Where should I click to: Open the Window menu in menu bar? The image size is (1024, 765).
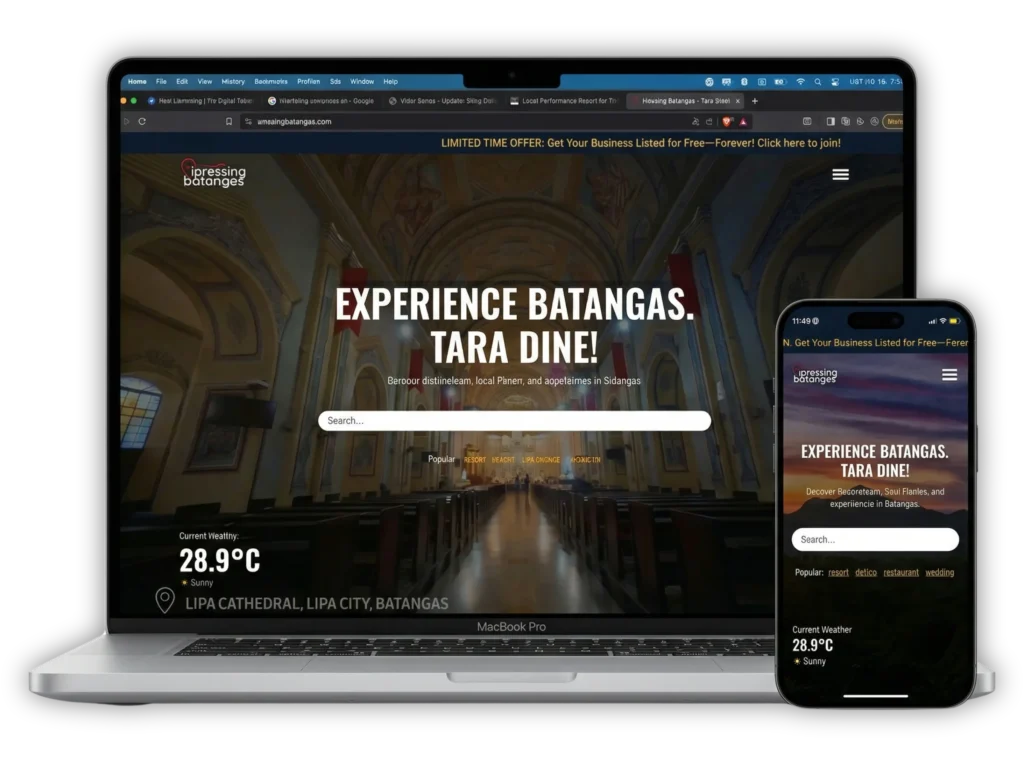click(362, 82)
